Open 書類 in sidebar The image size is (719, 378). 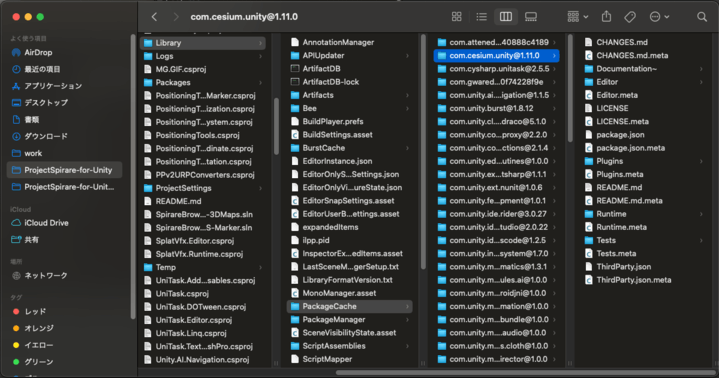pyautogui.click(x=64, y=120)
